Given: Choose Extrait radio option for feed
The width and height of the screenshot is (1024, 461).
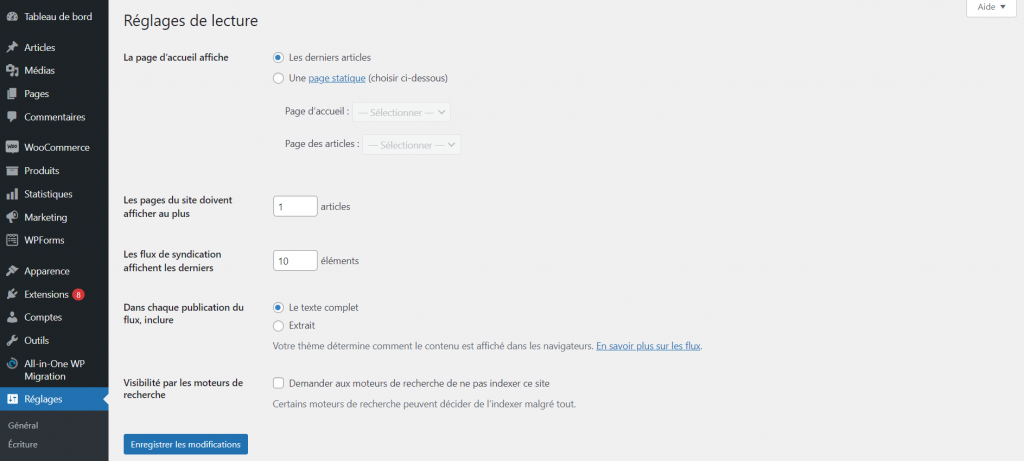Looking at the screenshot, I should tap(278, 325).
